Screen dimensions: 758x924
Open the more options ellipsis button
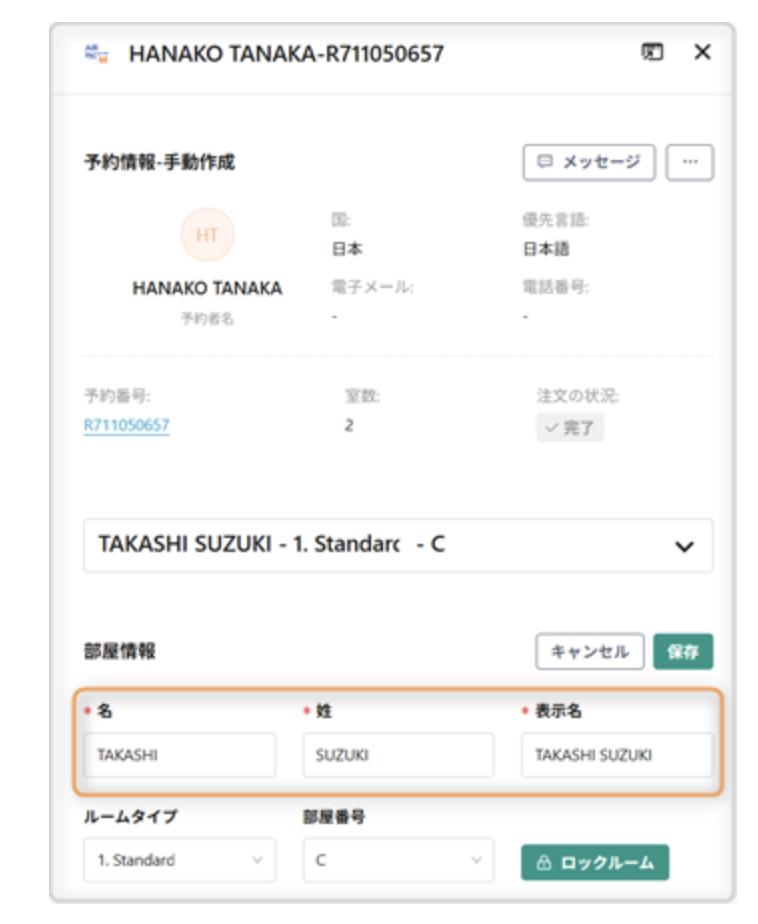[690, 162]
